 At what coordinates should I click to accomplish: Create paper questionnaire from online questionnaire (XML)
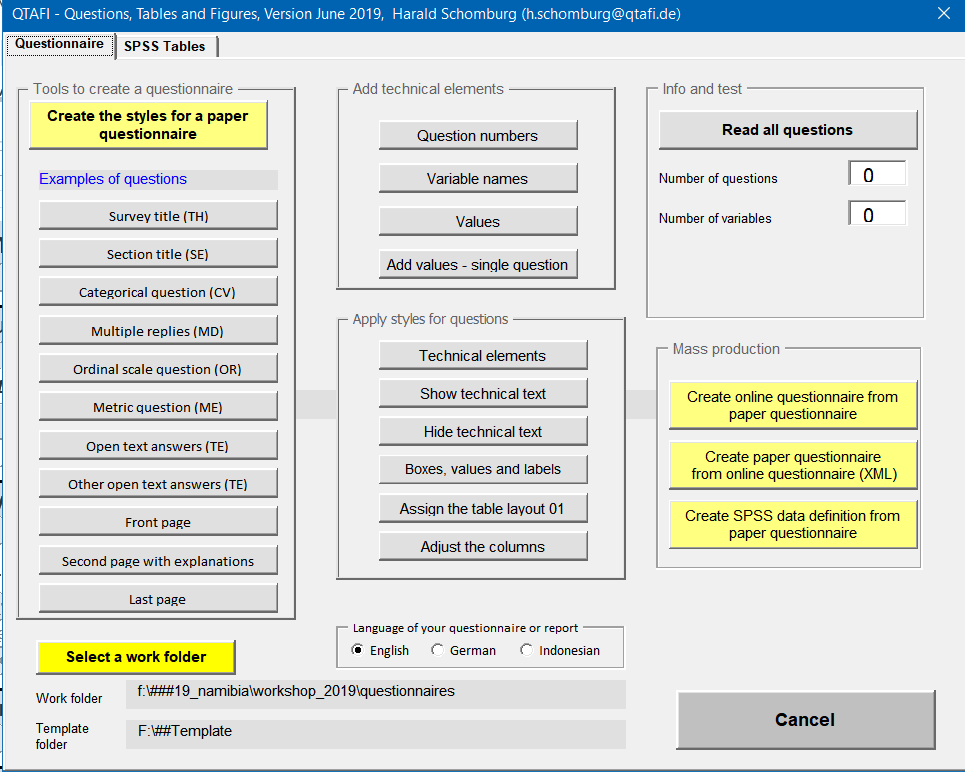point(793,465)
